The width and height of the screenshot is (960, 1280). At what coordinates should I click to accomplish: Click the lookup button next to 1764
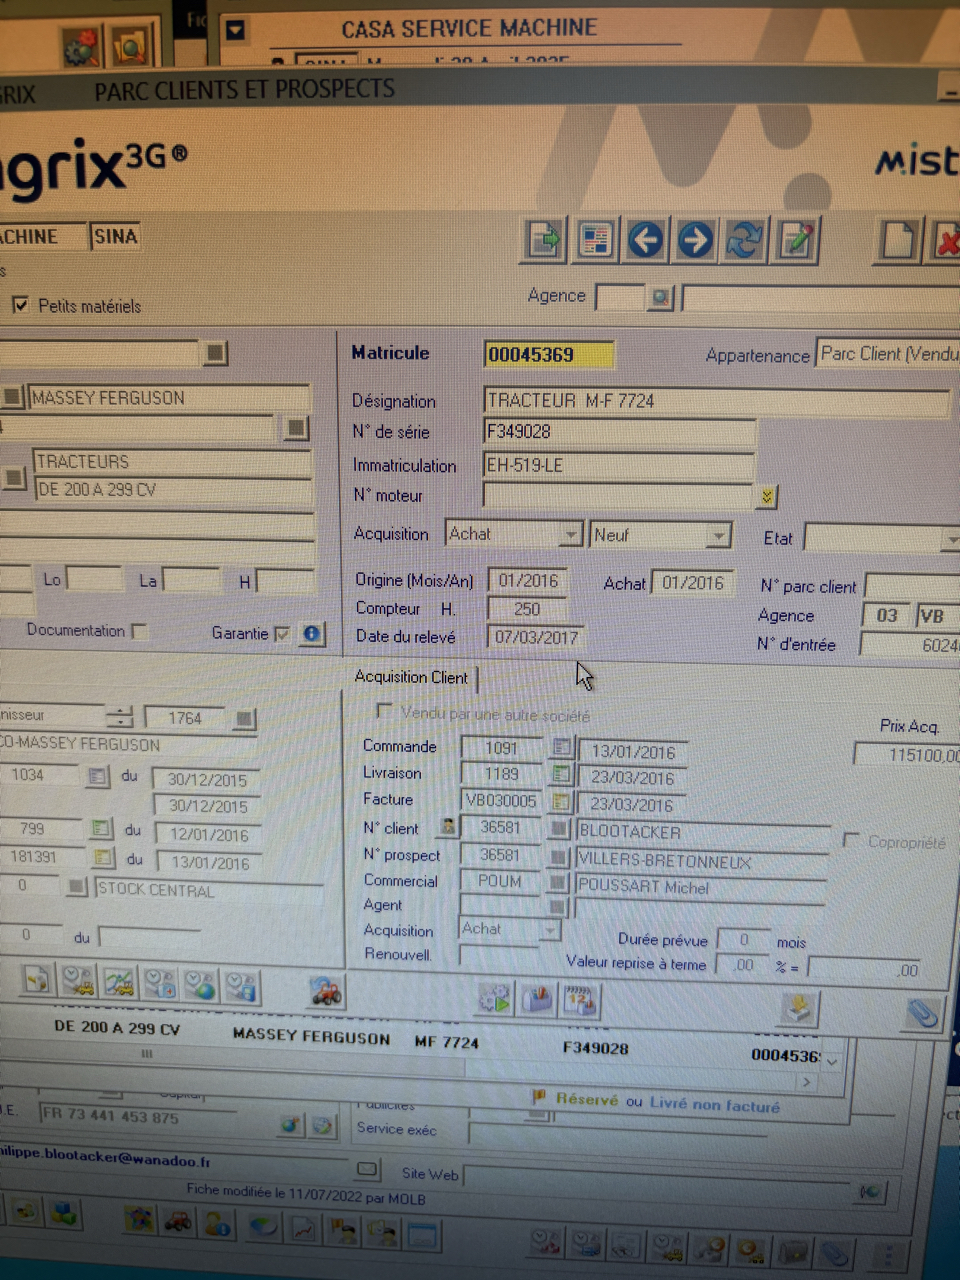[245, 718]
